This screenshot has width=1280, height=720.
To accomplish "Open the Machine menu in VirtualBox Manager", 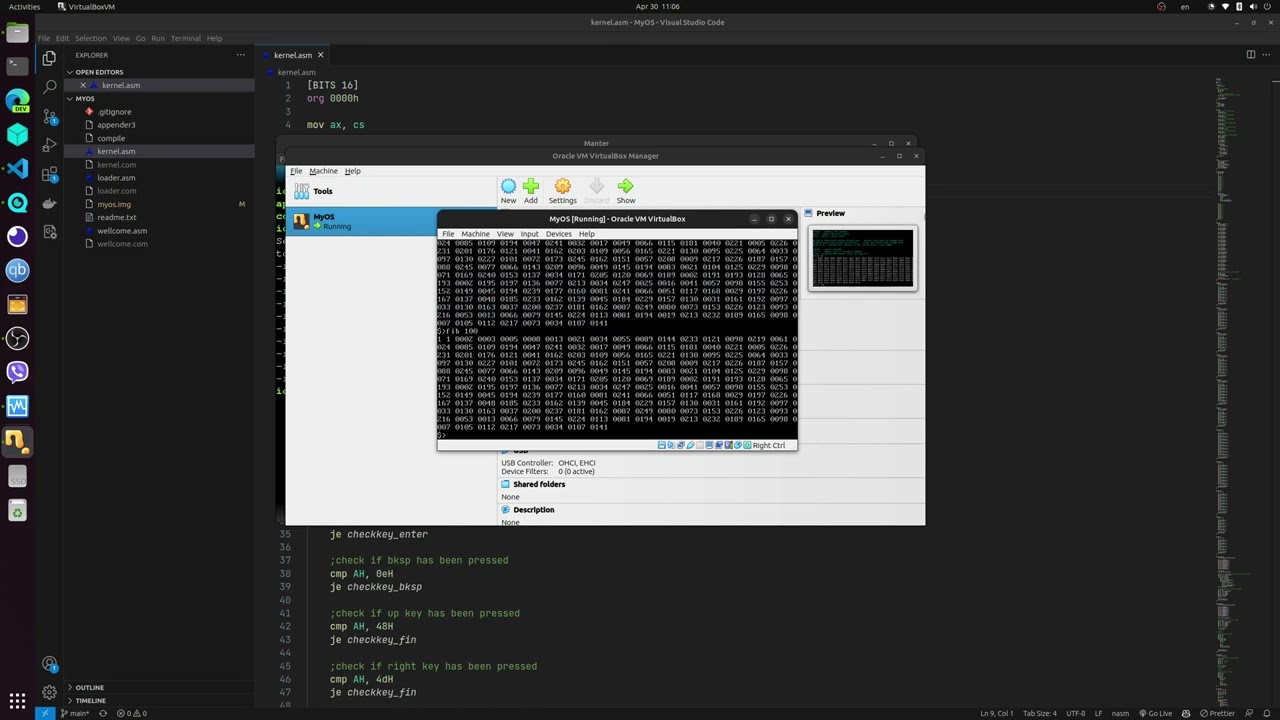I will (323, 171).
